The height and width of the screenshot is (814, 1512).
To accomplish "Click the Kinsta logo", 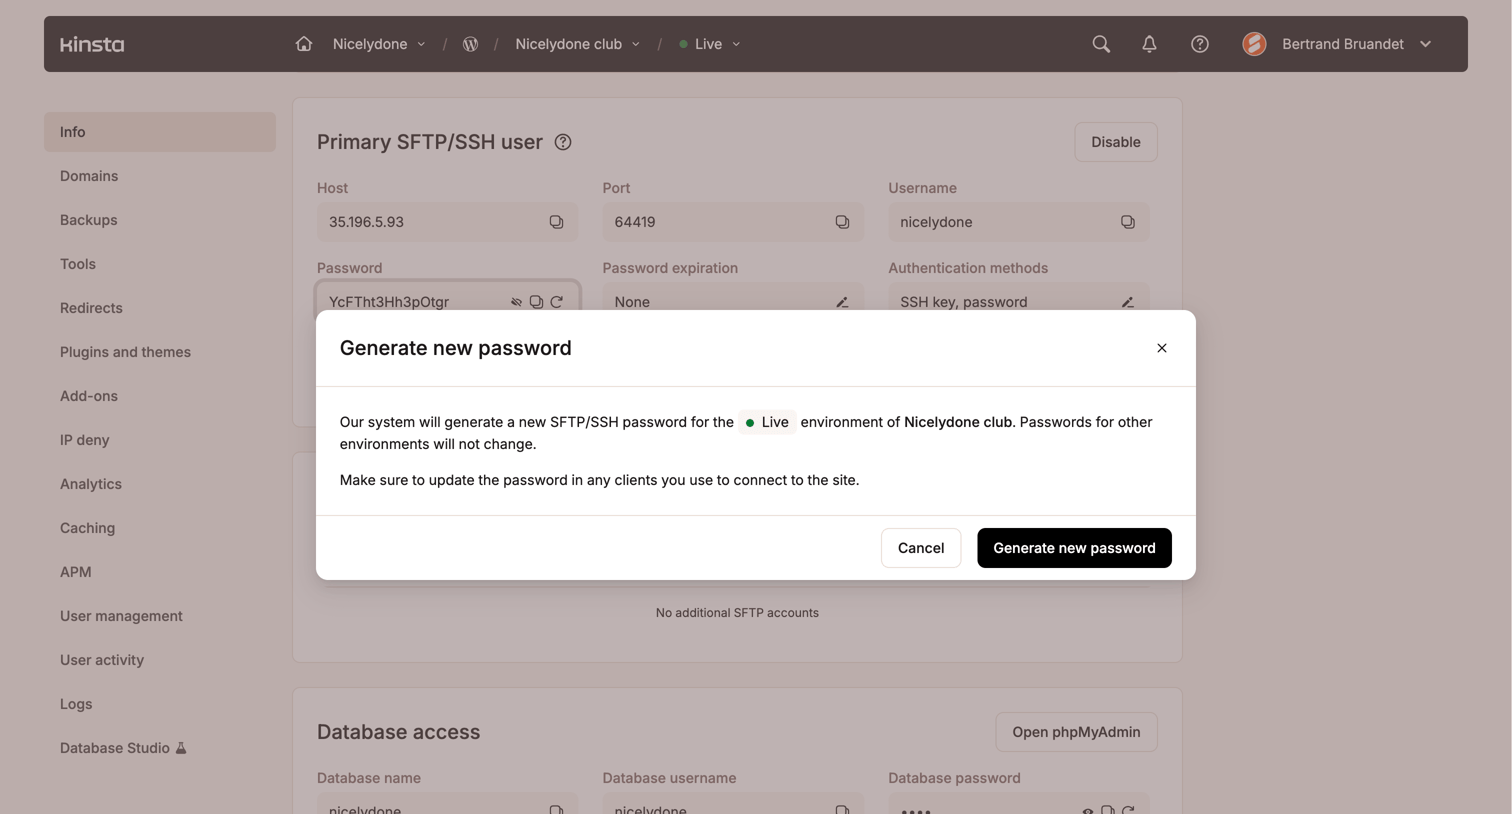I will point(92,44).
